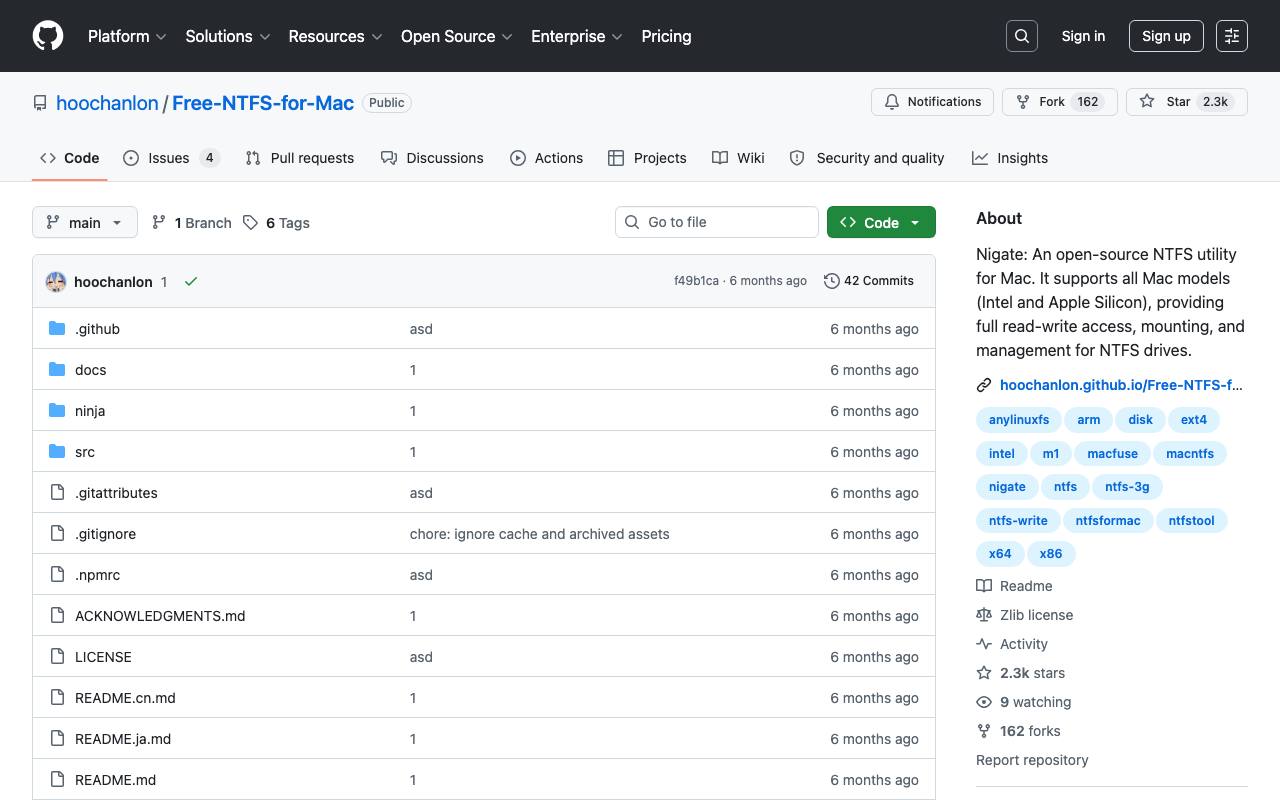
Task: Open the Insights tab
Action: [x=1010, y=158]
